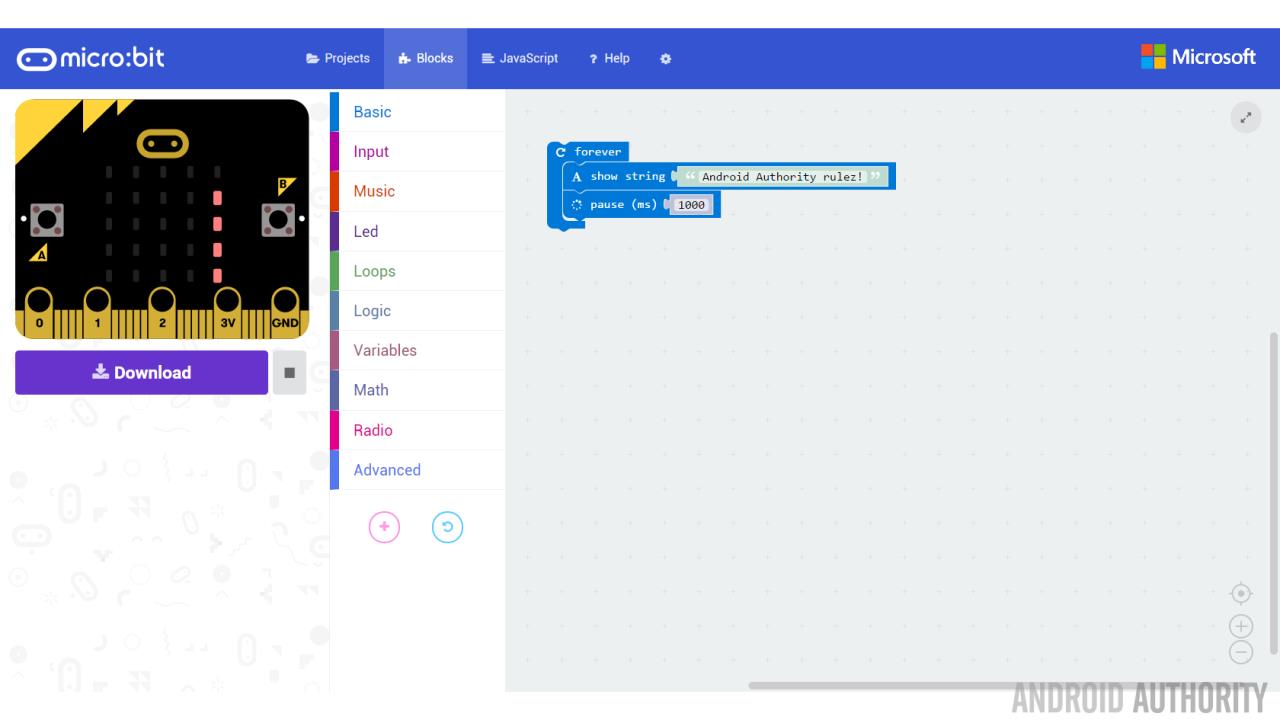Edit the 1000 pause value field
Image resolution: width=1280 pixels, height=720 pixels.
click(691, 205)
